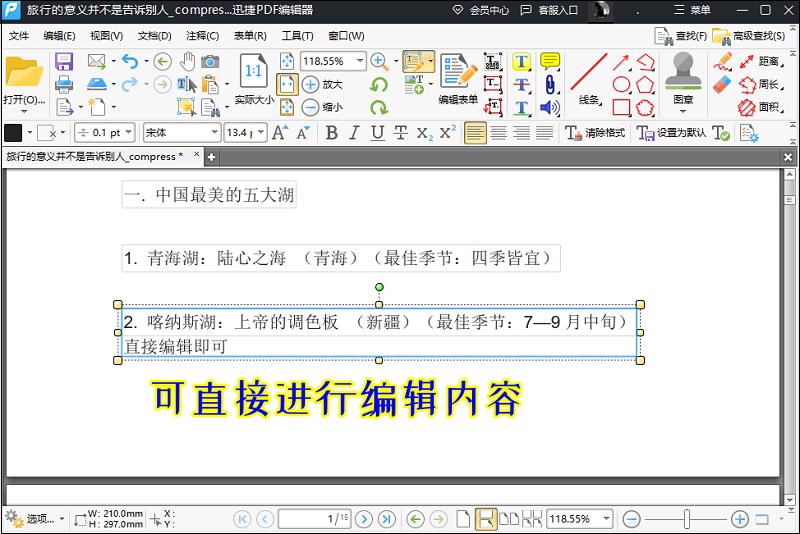Select the Rectangle shape tool
This screenshot has width=800, height=534.
(621, 108)
